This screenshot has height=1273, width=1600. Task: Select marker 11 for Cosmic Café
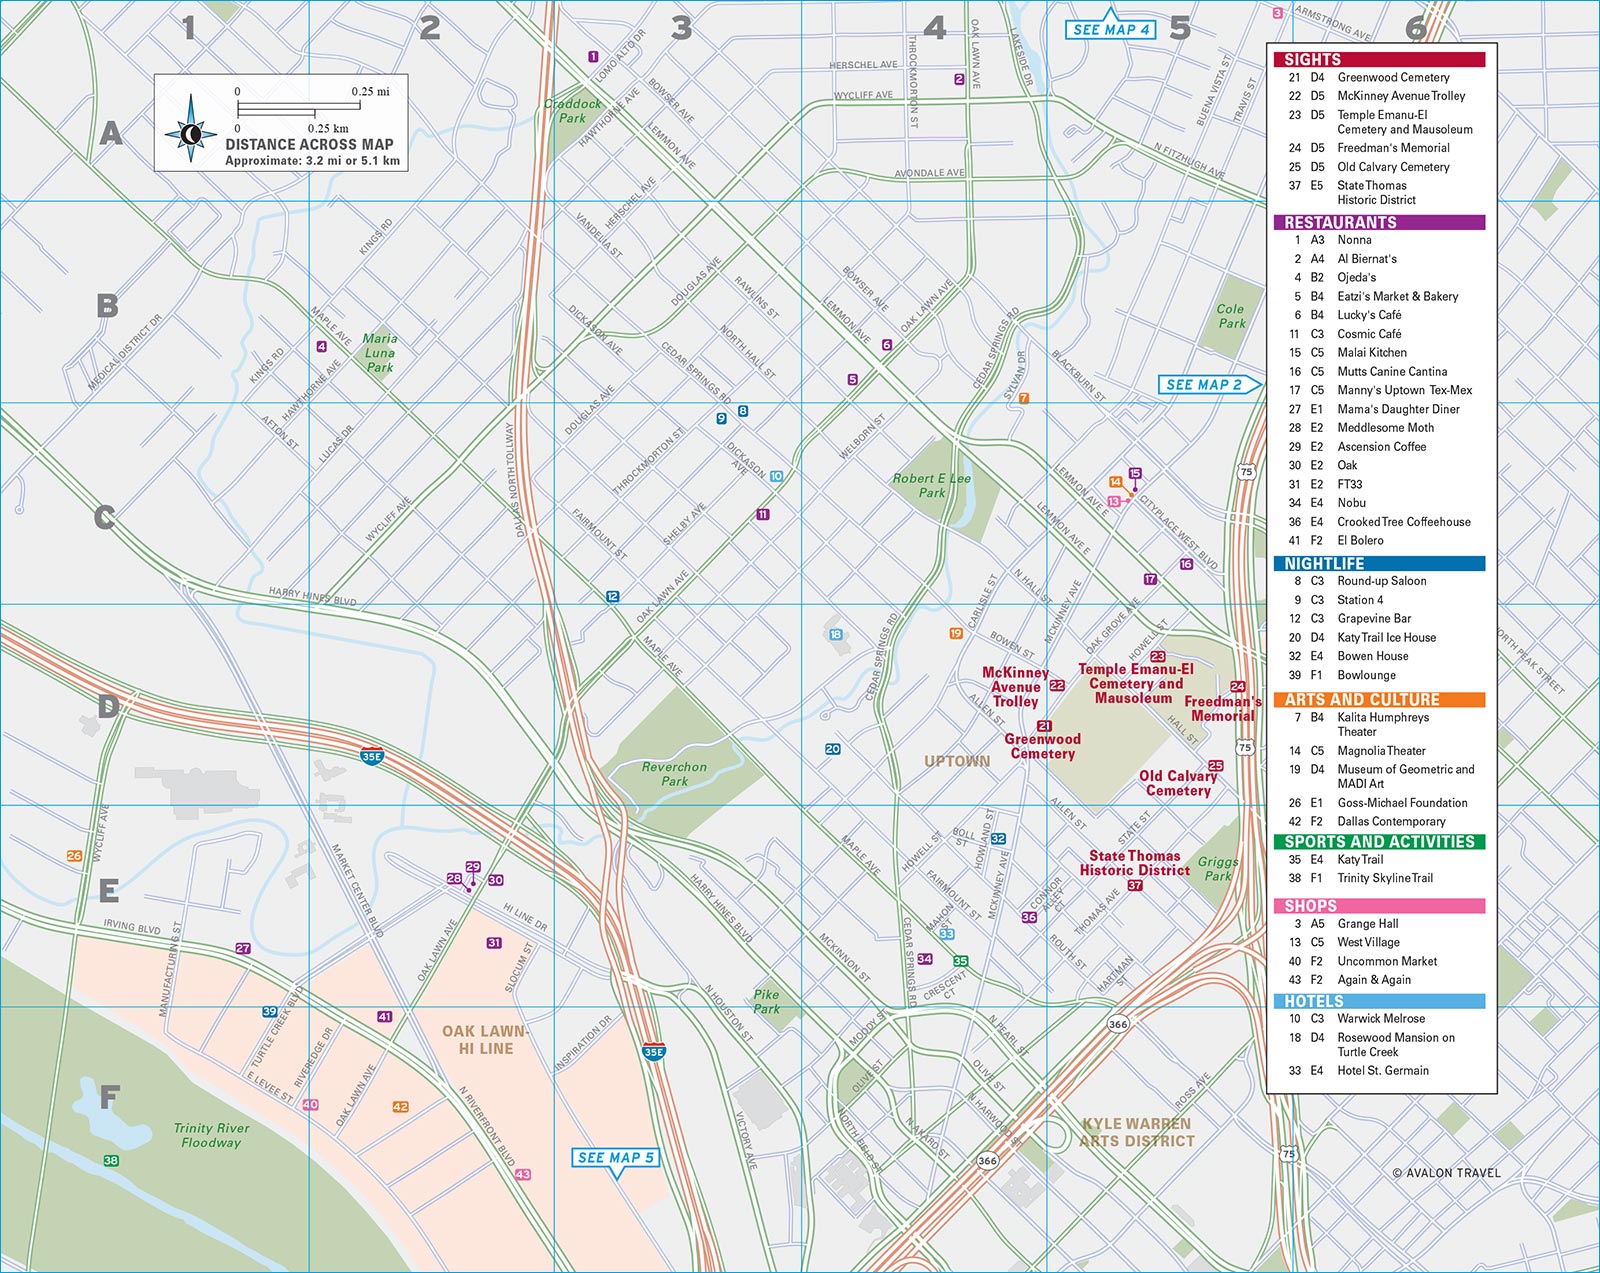pos(763,514)
